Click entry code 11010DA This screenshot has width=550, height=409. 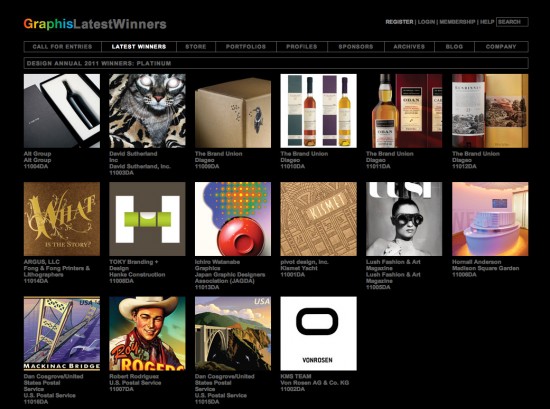point(293,166)
